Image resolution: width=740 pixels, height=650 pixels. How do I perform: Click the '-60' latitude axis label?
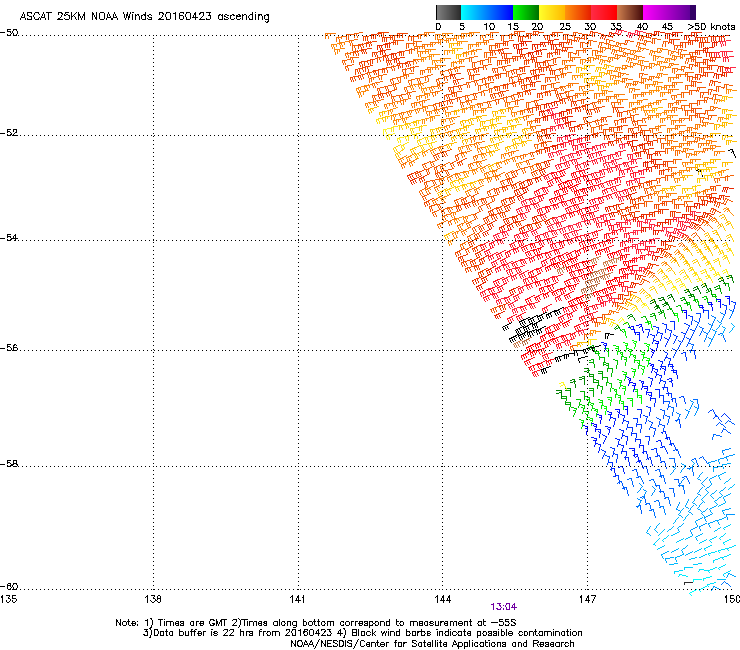coord(9,587)
